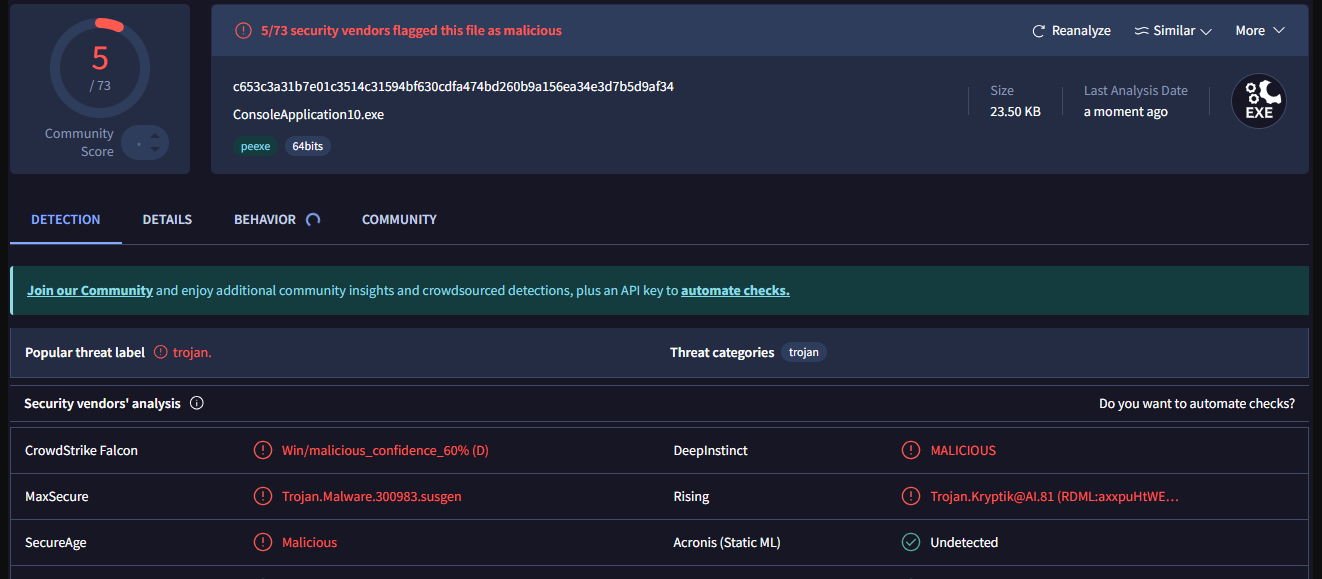The width and height of the screenshot is (1322, 579).
Task: Click the MaxSecure vendor name
Action: [57, 497]
